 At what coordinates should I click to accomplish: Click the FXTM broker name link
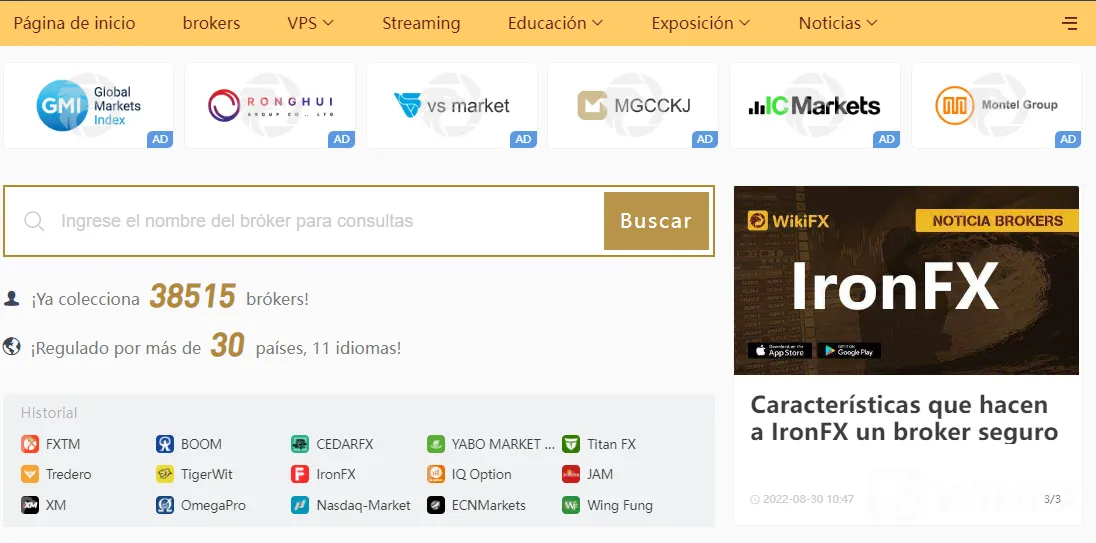click(x=63, y=444)
